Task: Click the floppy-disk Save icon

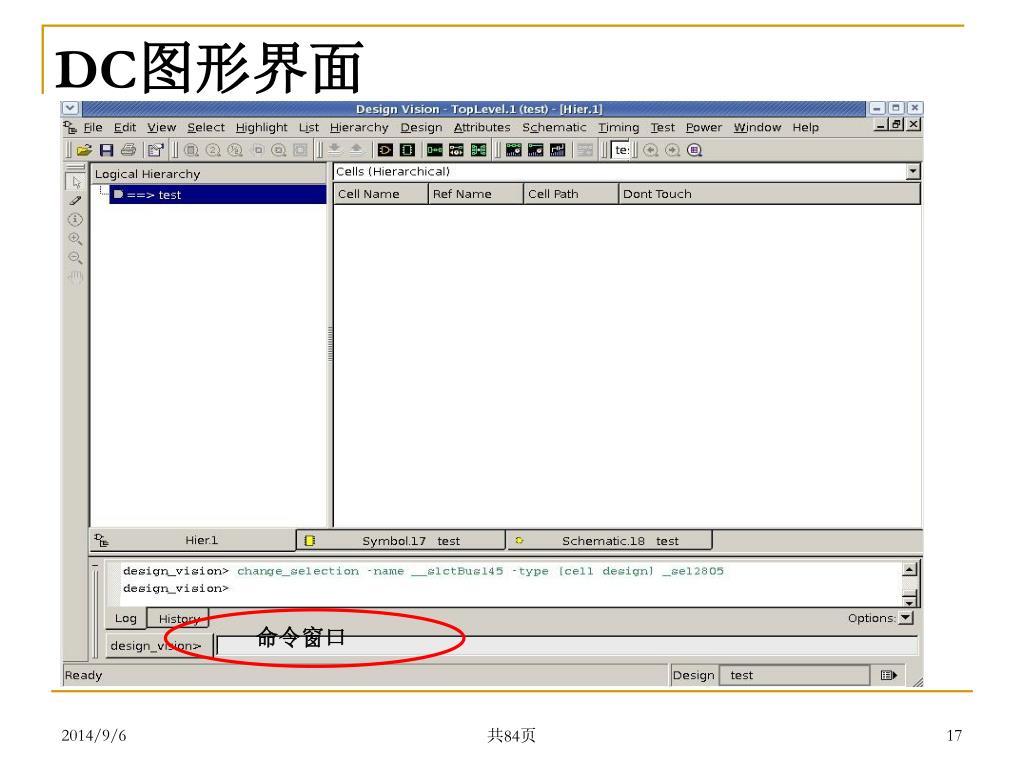Action: (106, 150)
